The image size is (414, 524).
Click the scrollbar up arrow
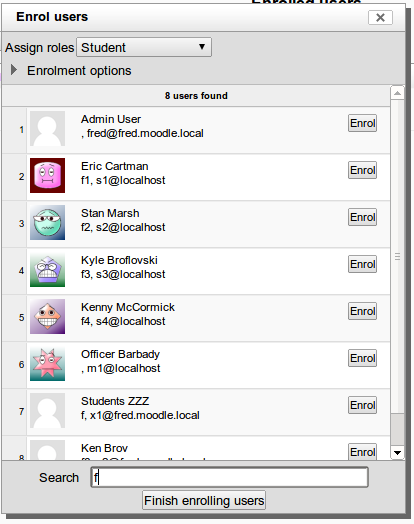coord(397,93)
